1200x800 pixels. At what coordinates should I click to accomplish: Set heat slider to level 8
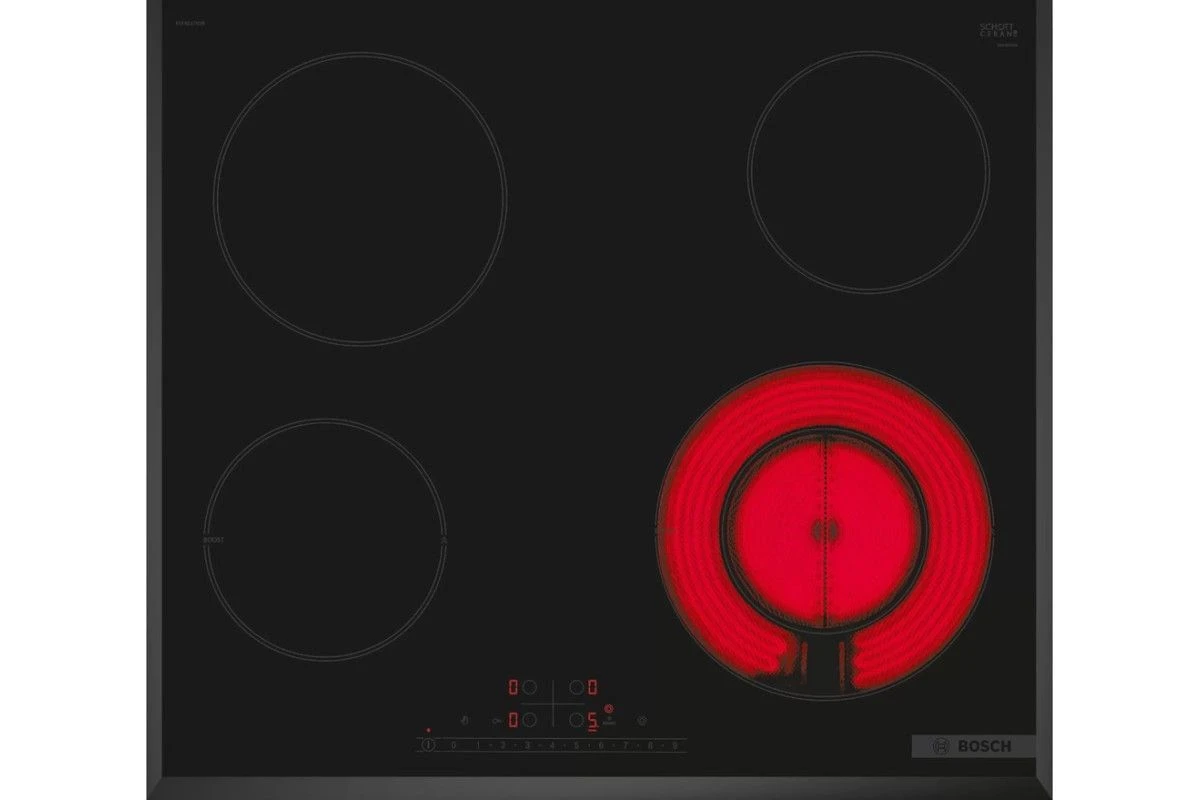pyautogui.click(x=651, y=745)
